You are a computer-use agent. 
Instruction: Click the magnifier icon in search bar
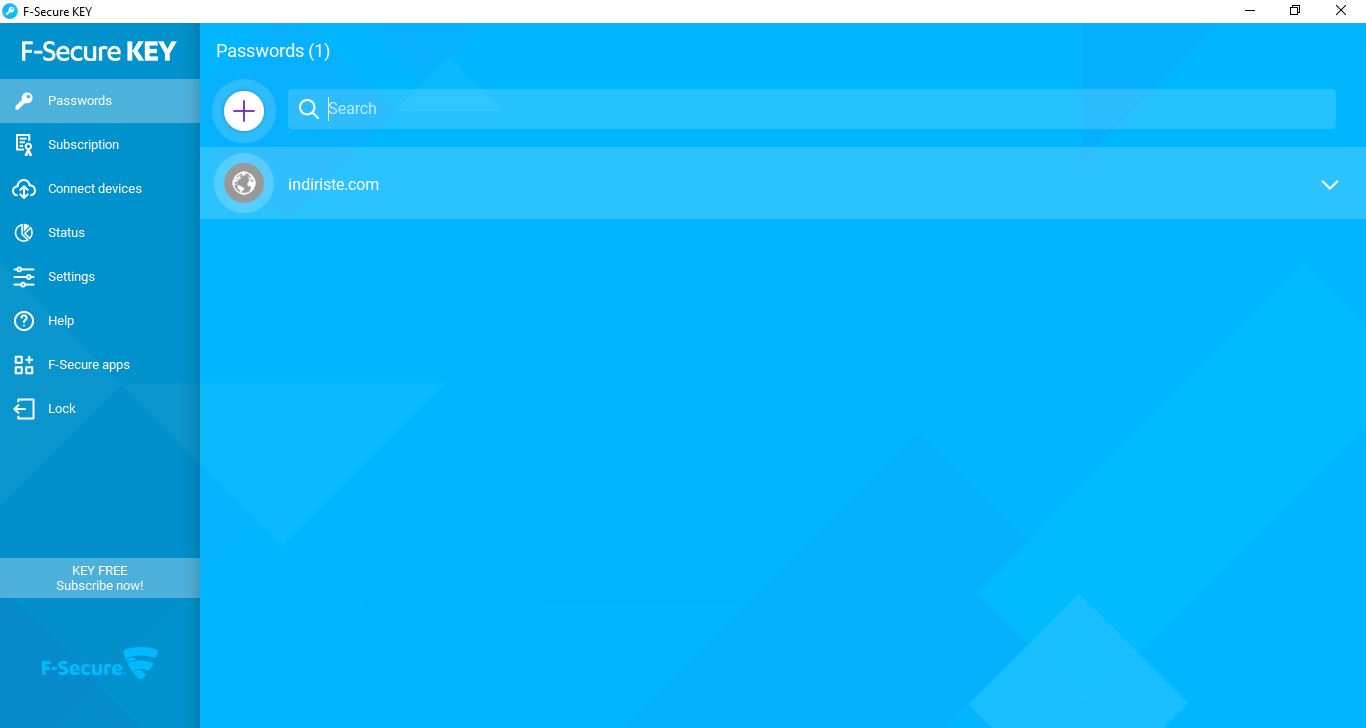coord(309,109)
